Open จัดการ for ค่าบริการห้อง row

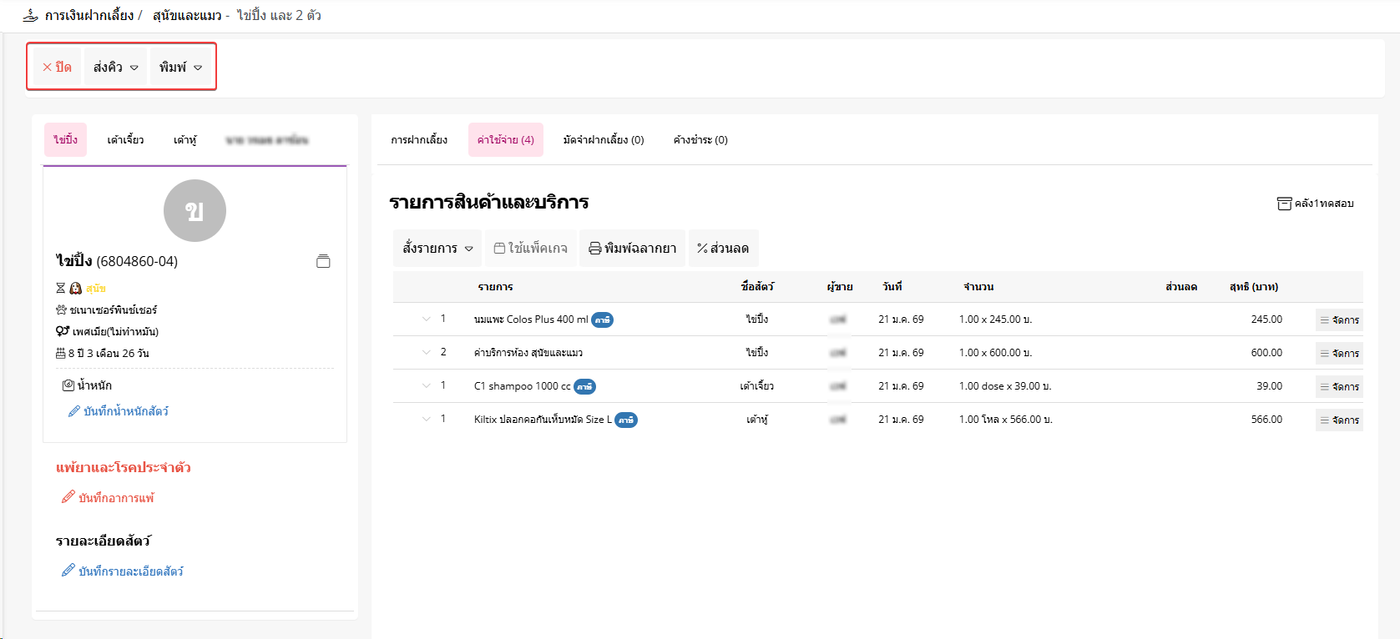point(1339,353)
